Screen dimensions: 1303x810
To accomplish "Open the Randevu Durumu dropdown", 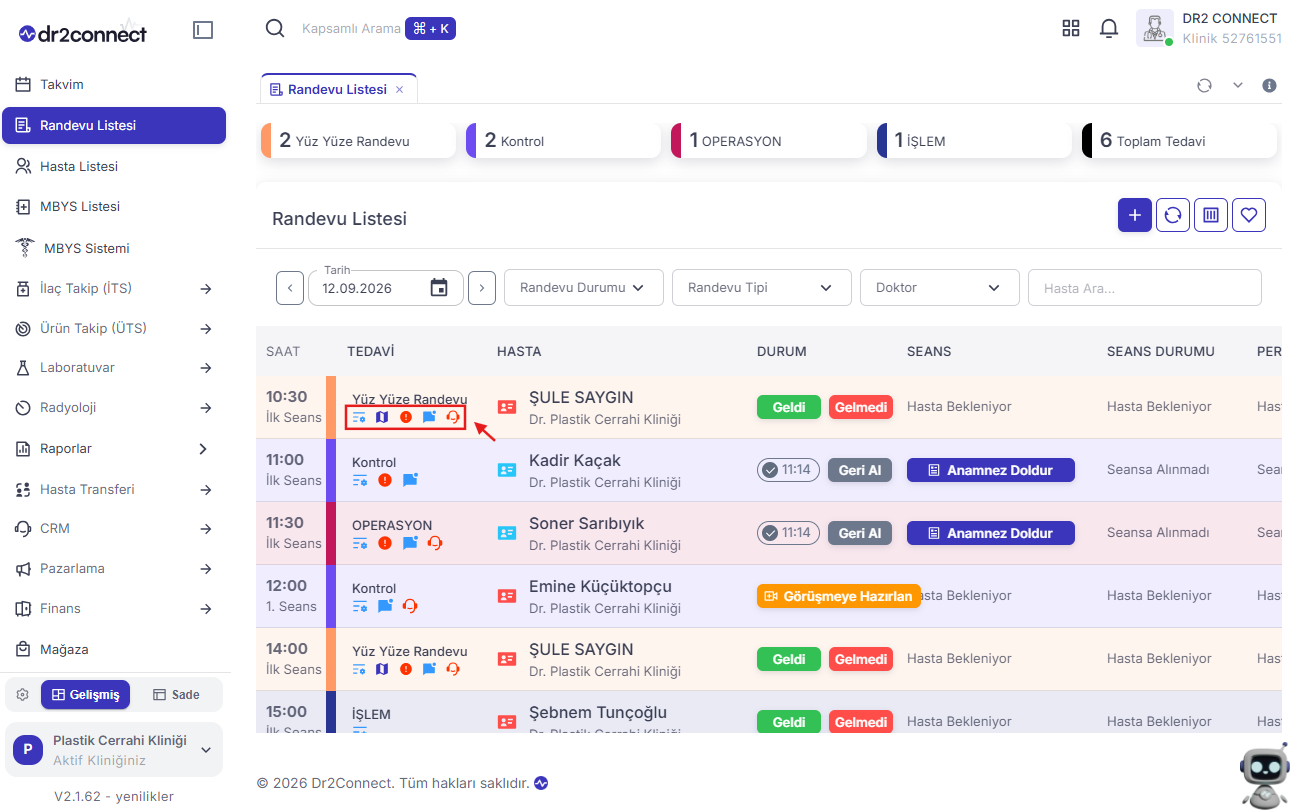I will click(x=584, y=288).
